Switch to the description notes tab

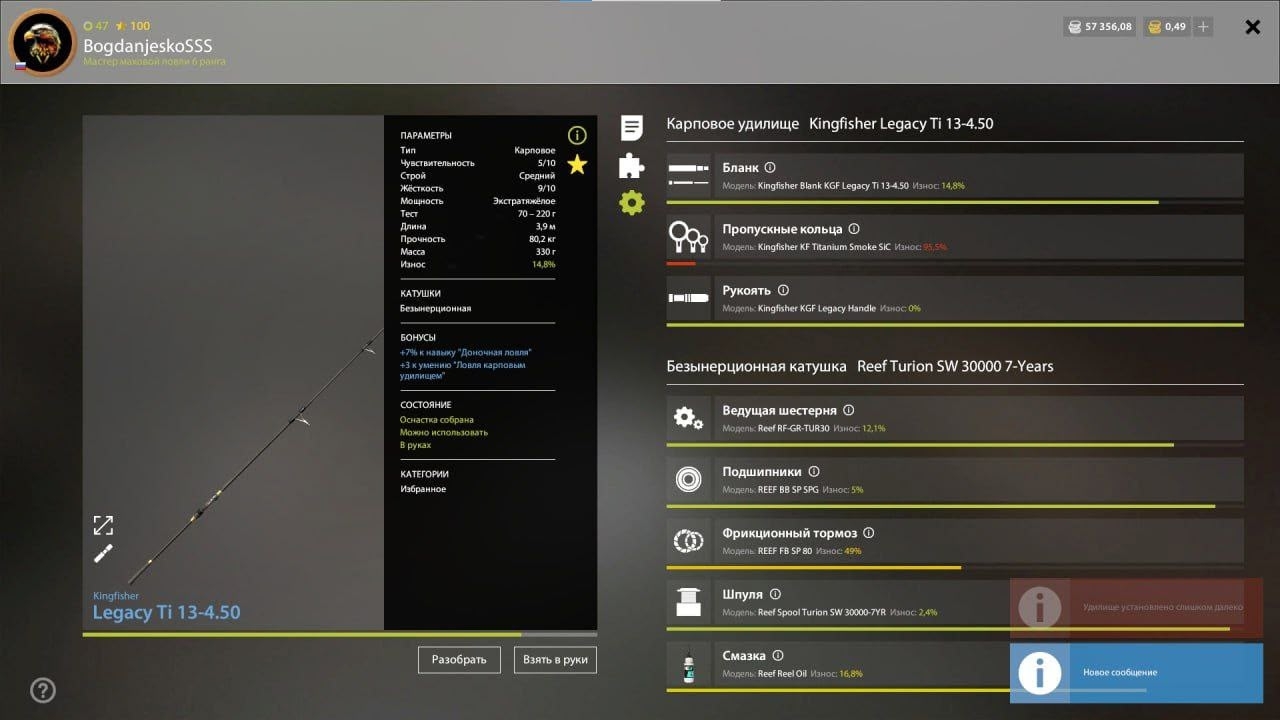(x=632, y=127)
